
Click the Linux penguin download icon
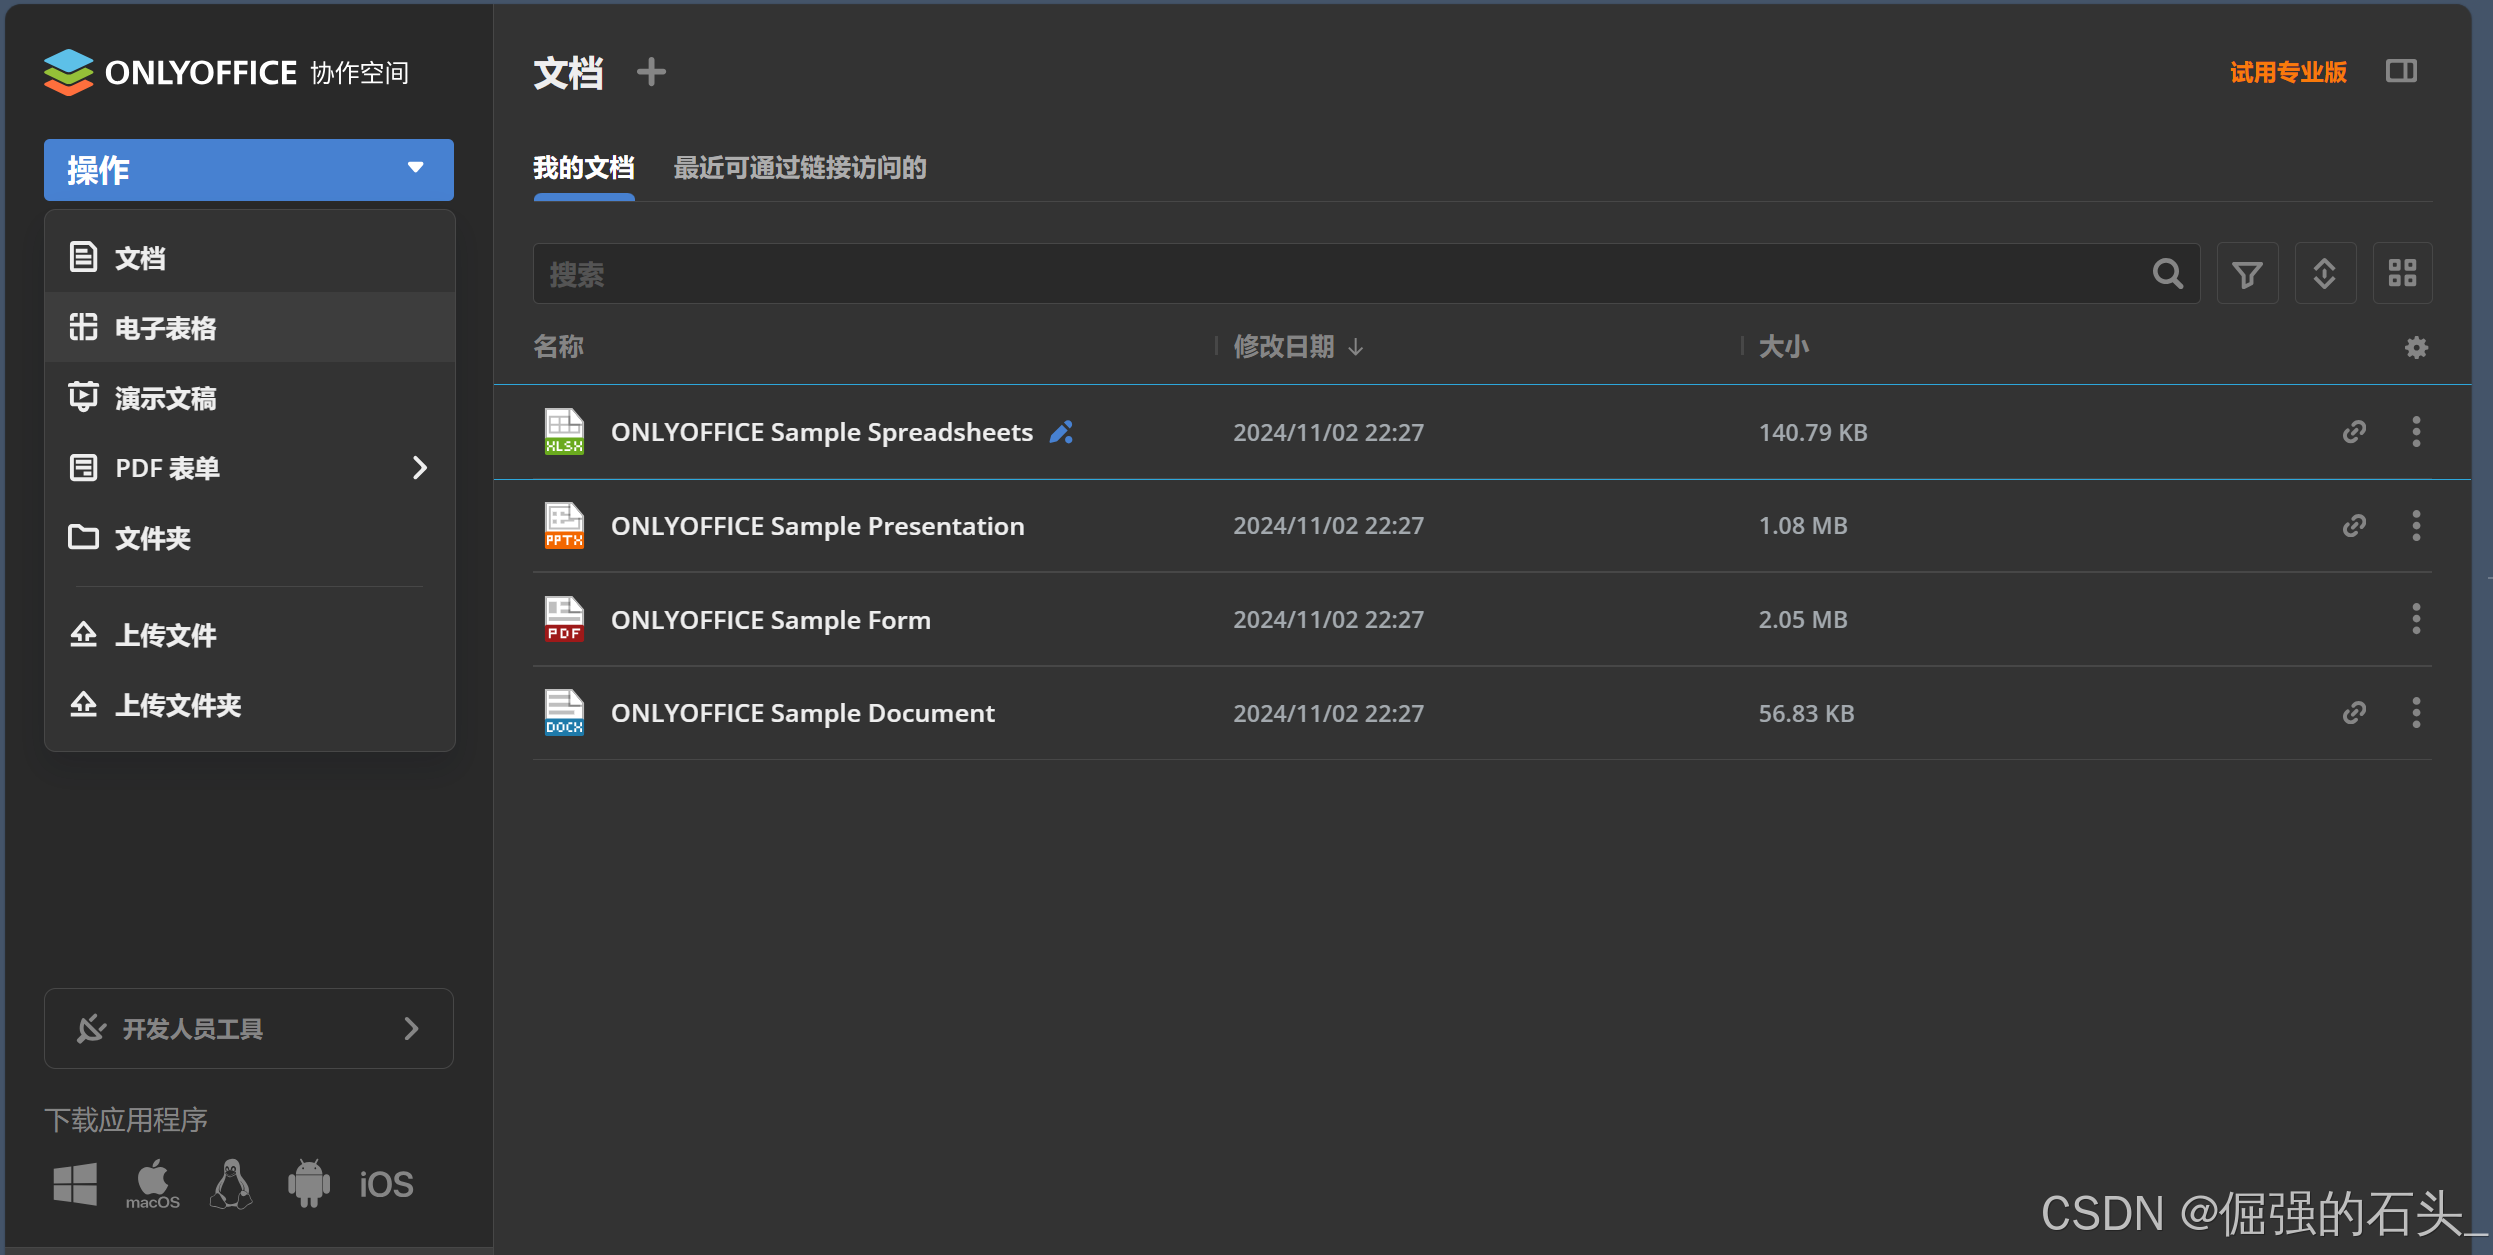click(x=231, y=1184)
